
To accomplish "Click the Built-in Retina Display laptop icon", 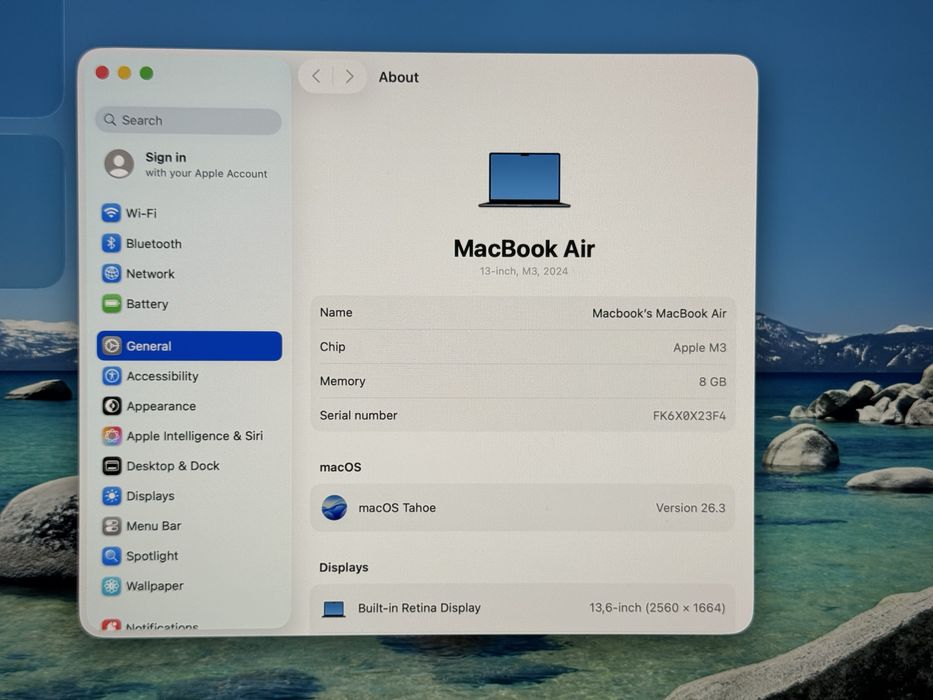I will click(x=334, y=609).
